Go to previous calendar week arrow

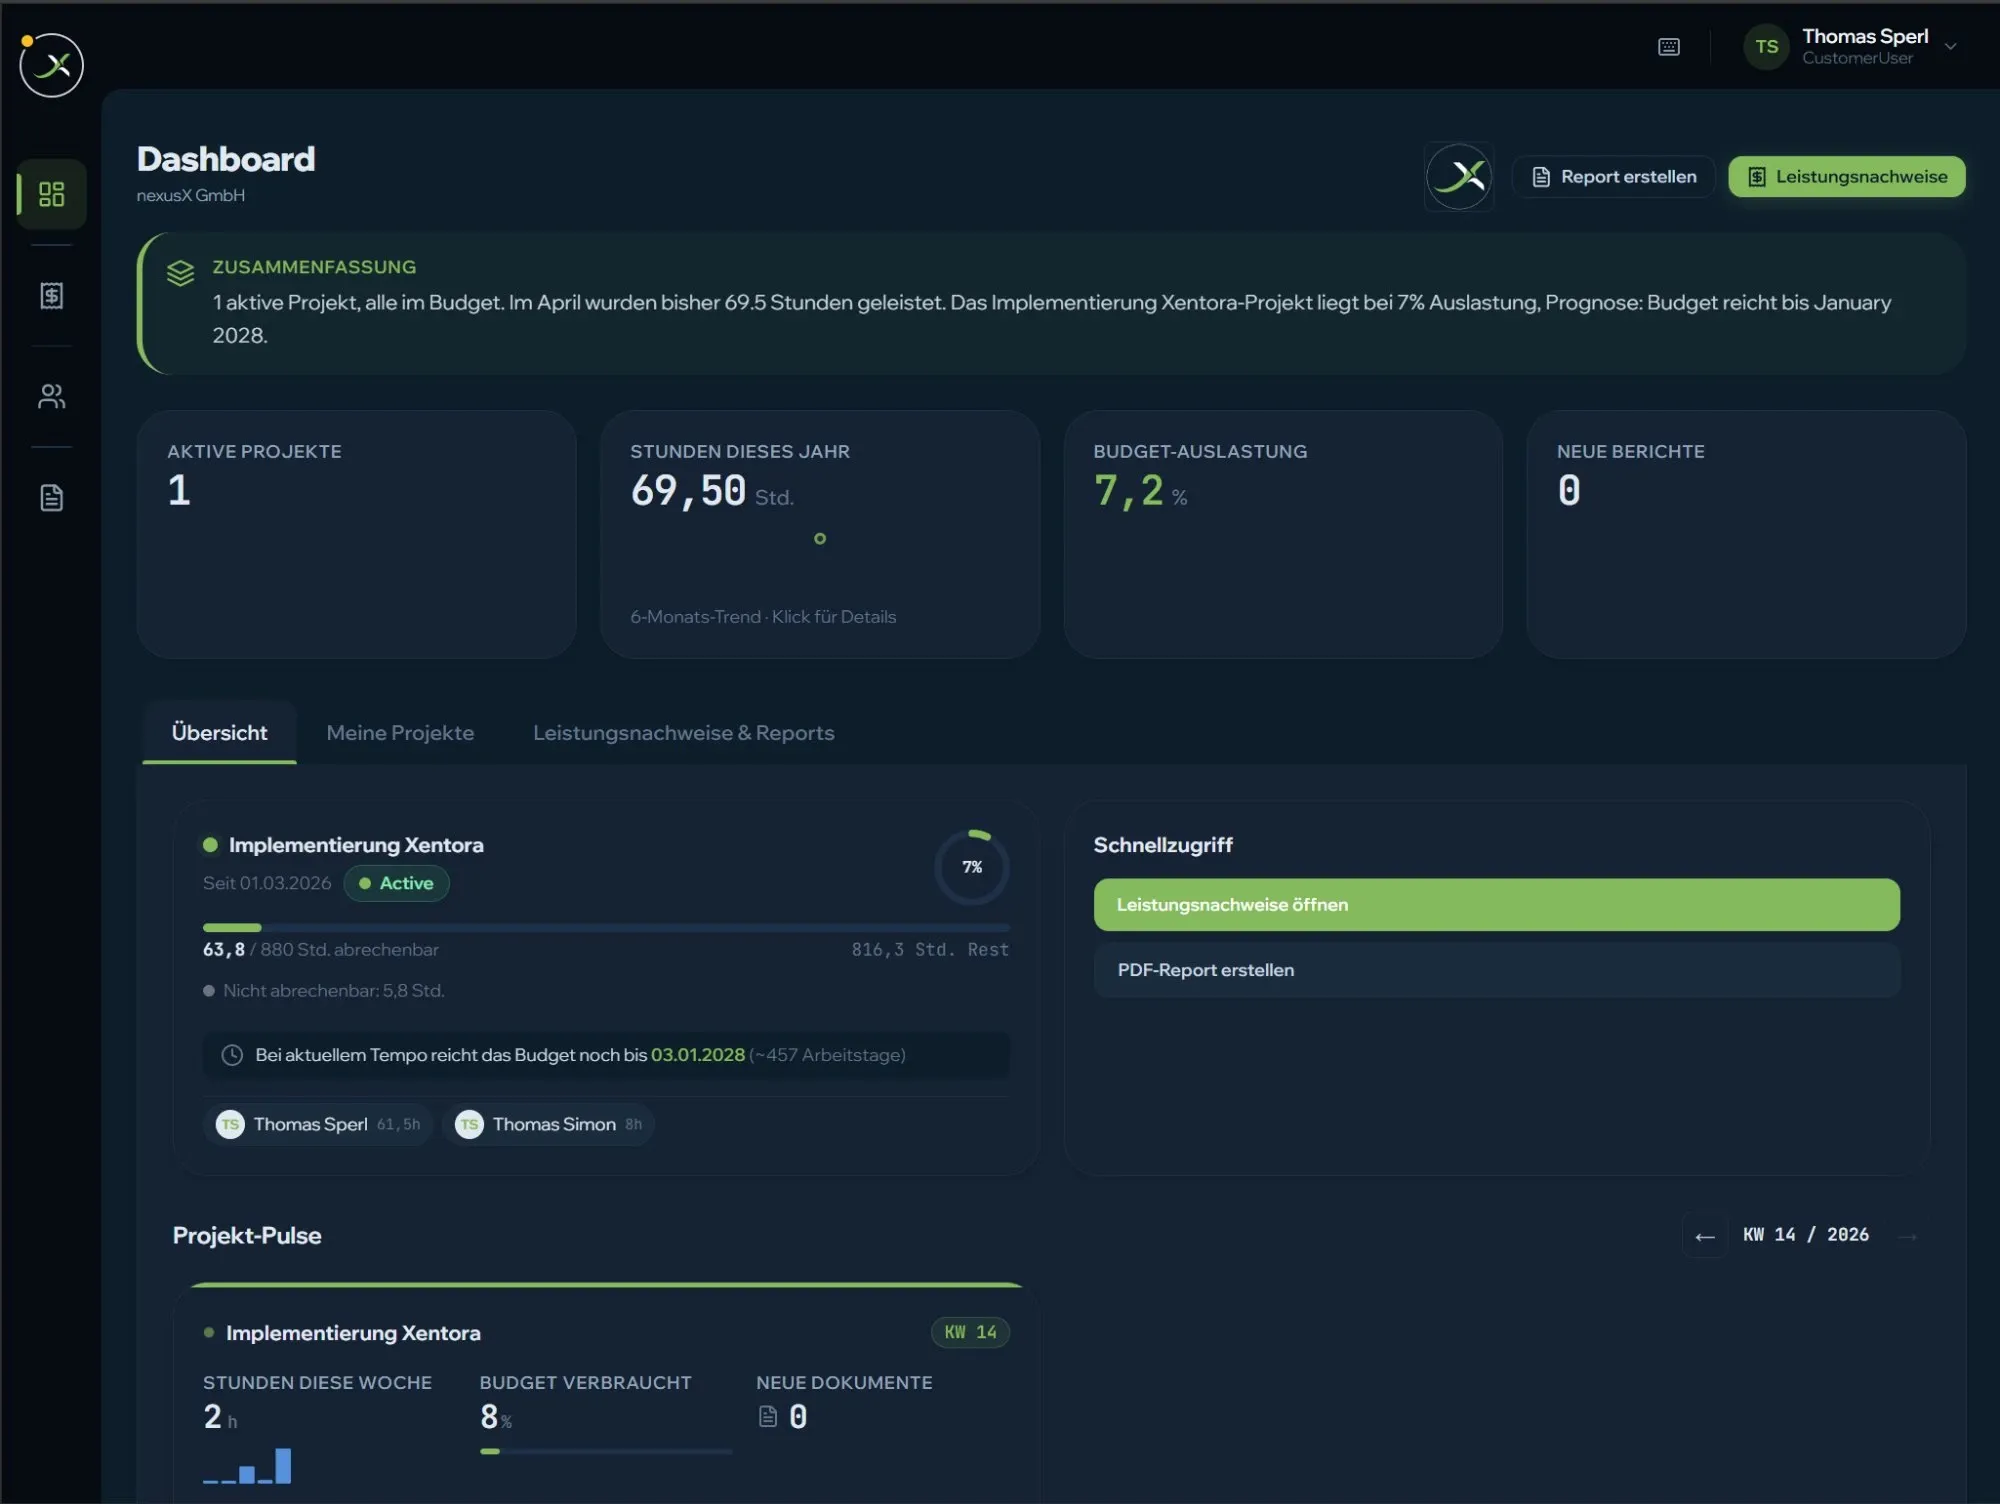tap(1705, 1237)
